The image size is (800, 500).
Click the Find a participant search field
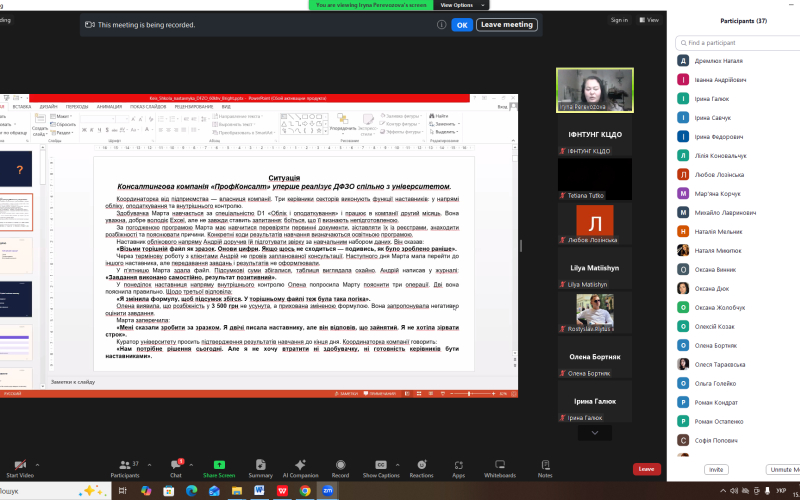tap(739, 43)
